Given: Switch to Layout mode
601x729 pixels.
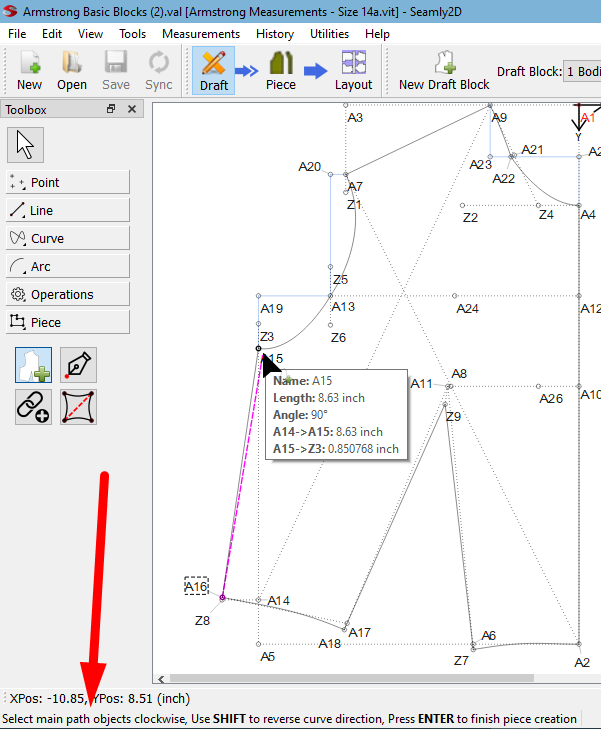Looking at the screenshot, I should (353, 70).
